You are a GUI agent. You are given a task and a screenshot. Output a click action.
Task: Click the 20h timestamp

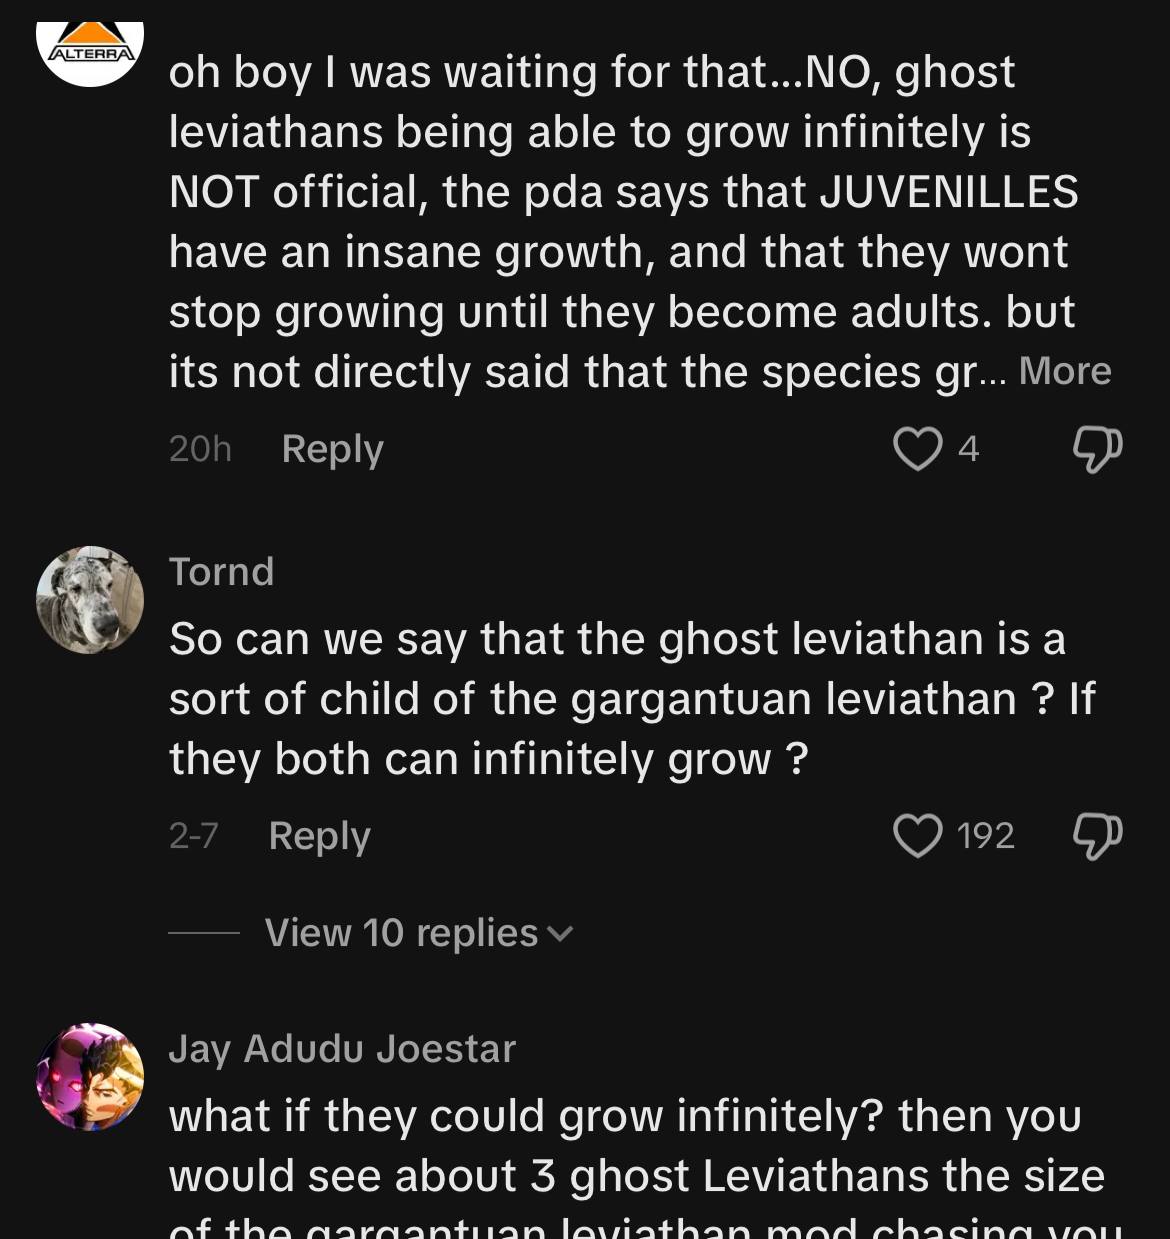200,449
